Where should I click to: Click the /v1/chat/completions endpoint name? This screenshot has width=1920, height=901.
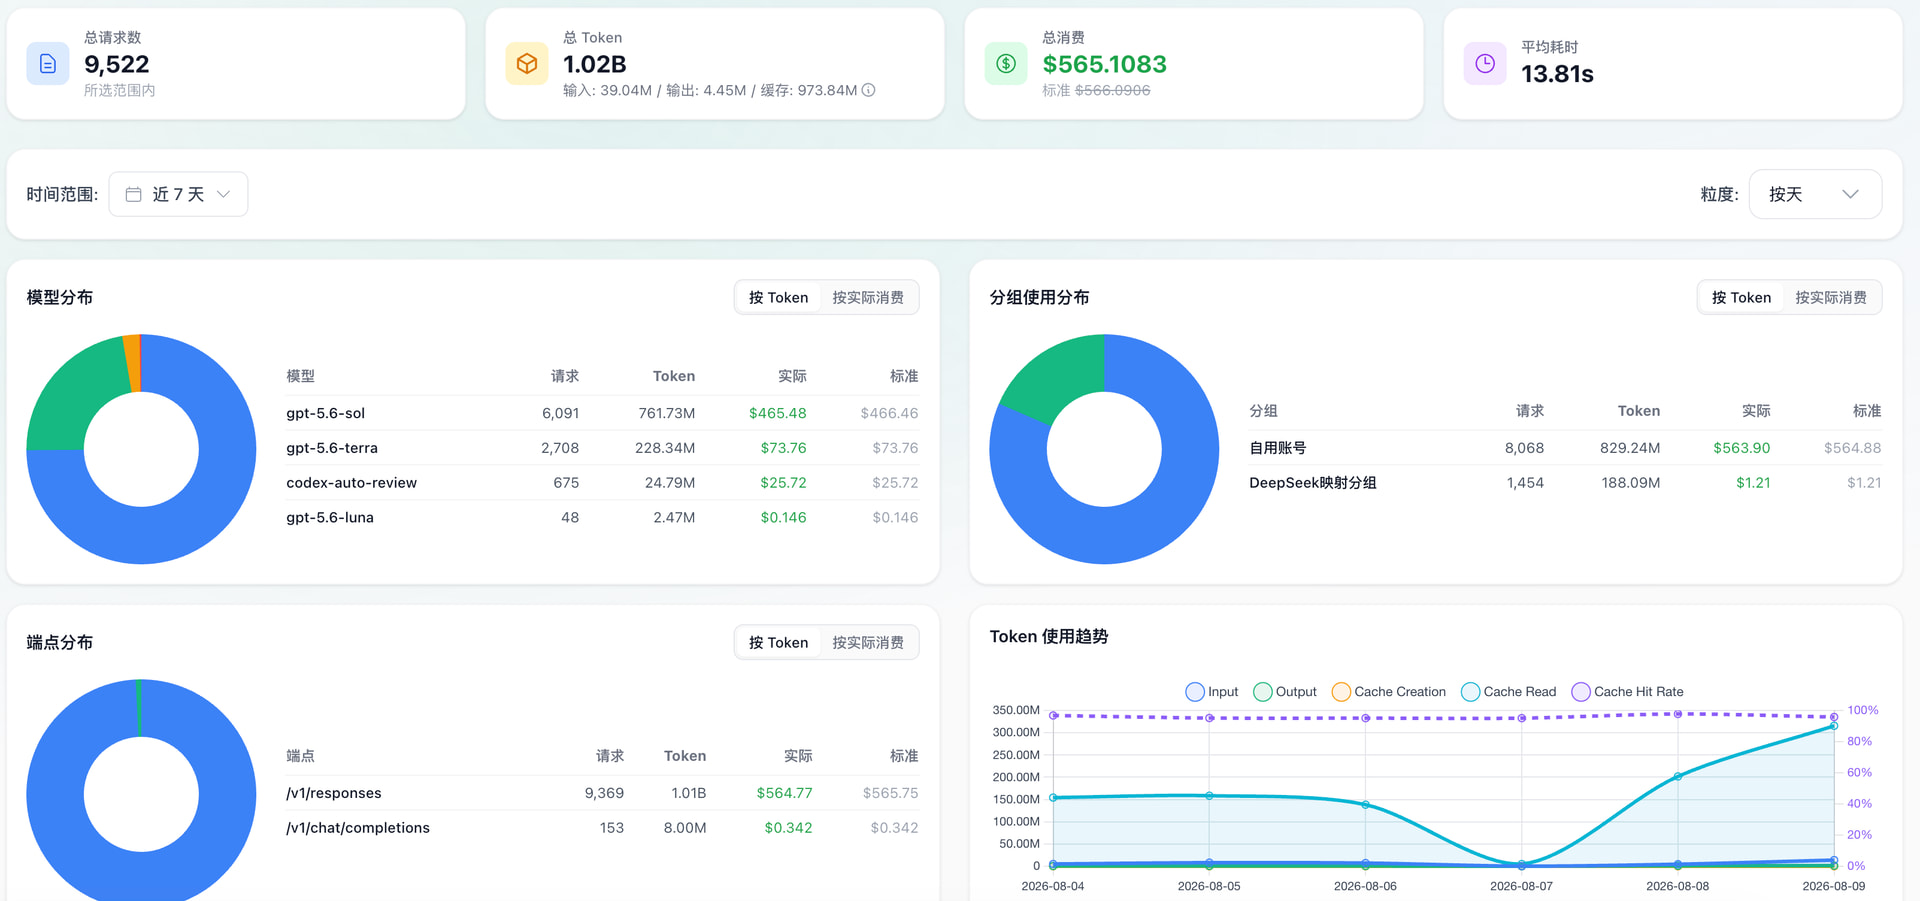tap(358, 828)
